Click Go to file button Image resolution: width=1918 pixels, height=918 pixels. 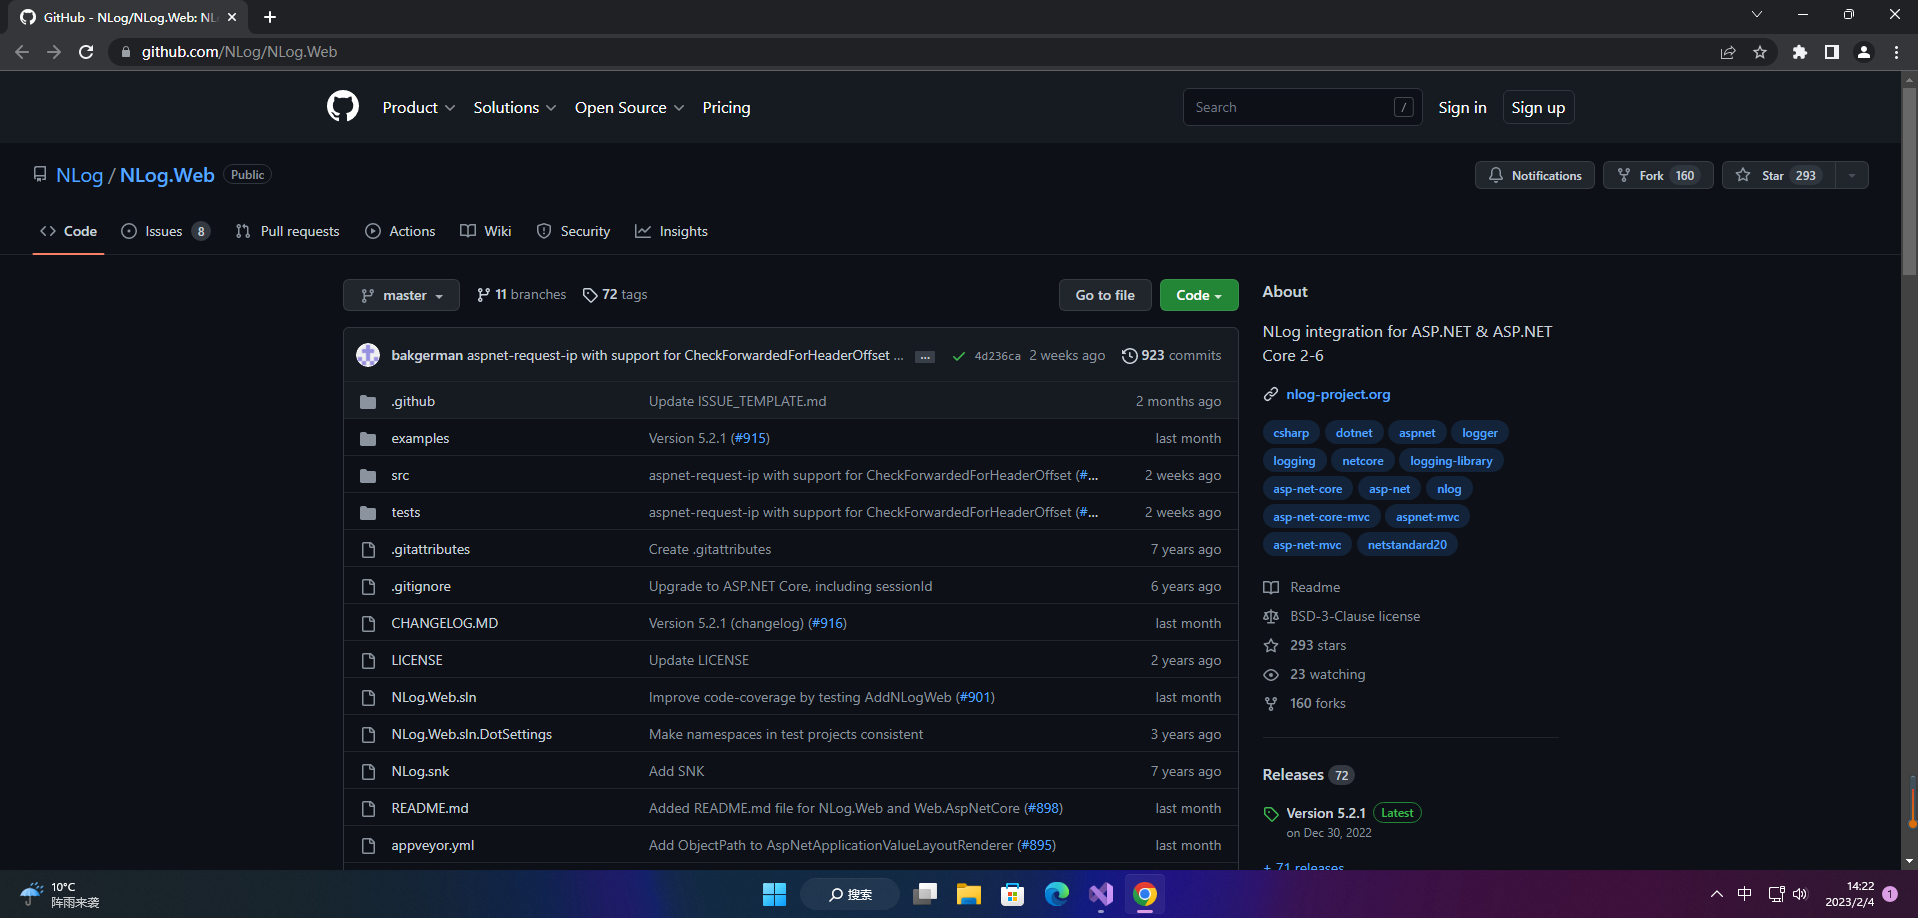coord(1105,295)
